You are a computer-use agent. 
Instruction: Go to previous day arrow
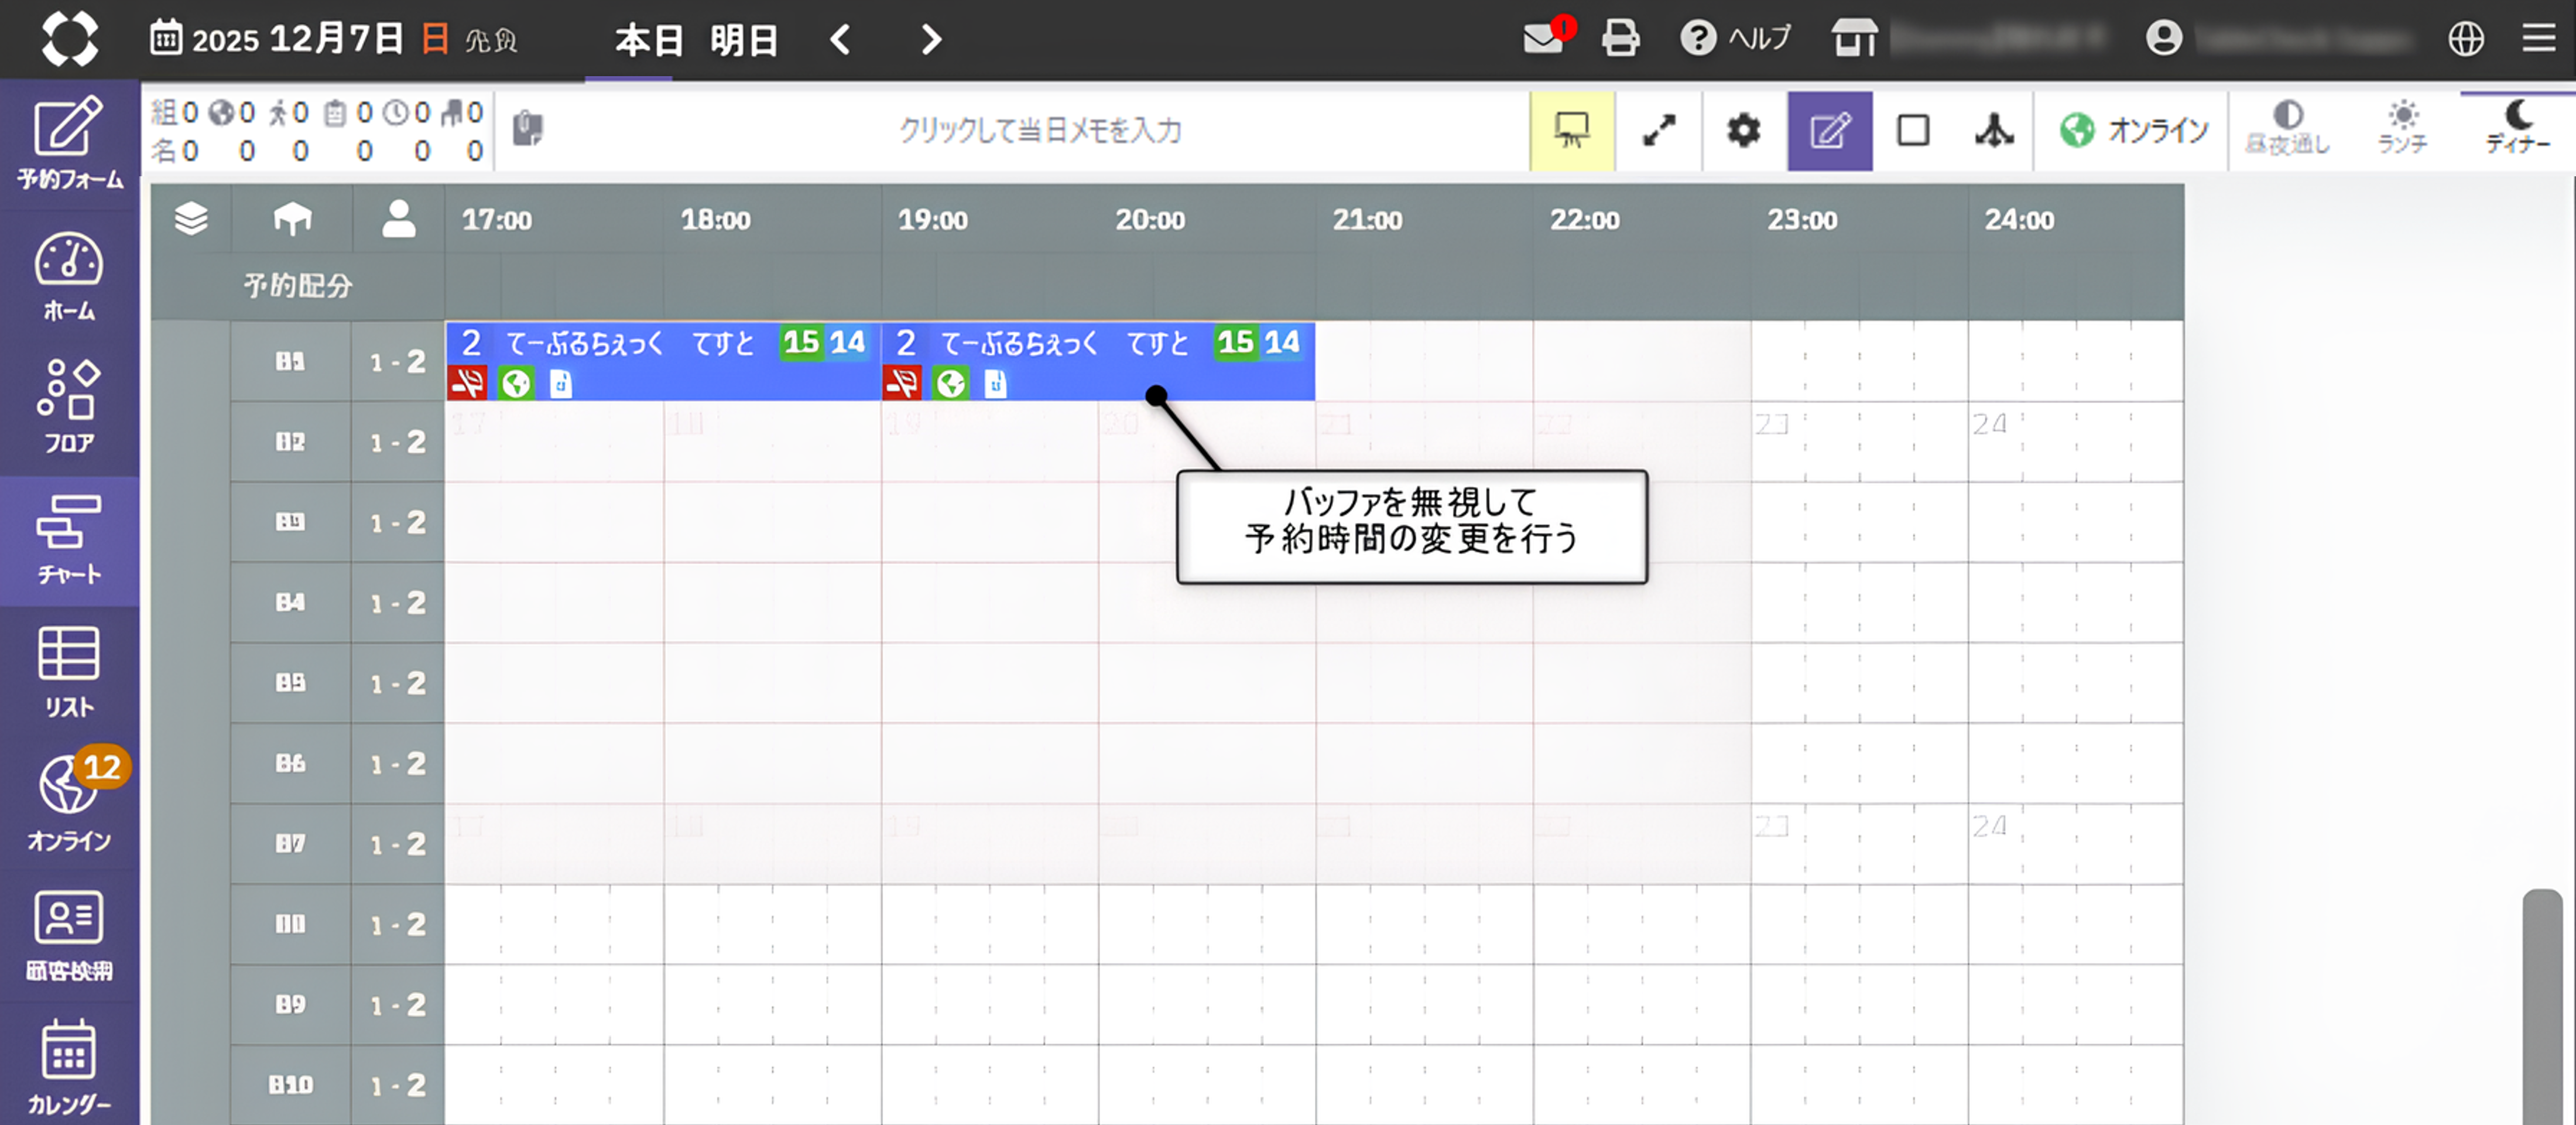click(841, 39)
